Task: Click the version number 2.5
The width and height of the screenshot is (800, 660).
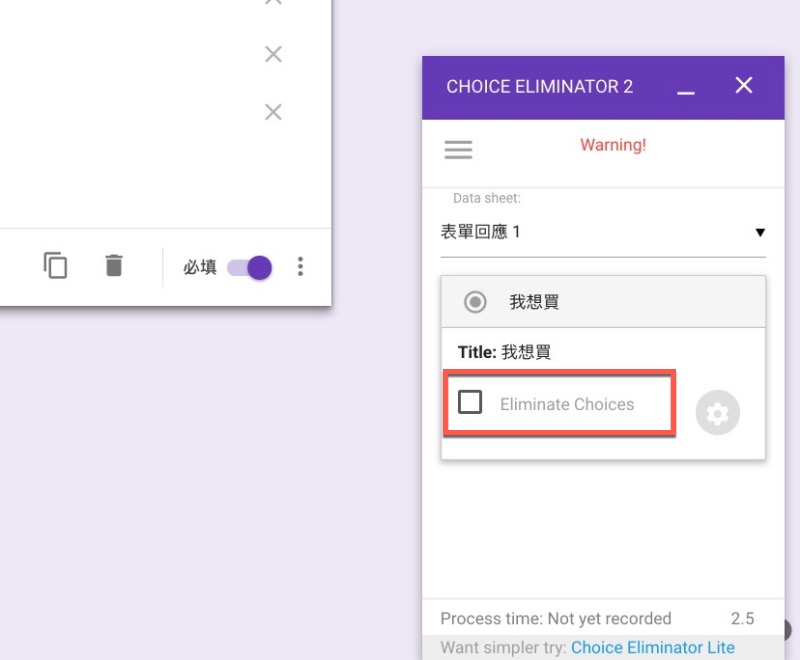Action: (742, 618)
